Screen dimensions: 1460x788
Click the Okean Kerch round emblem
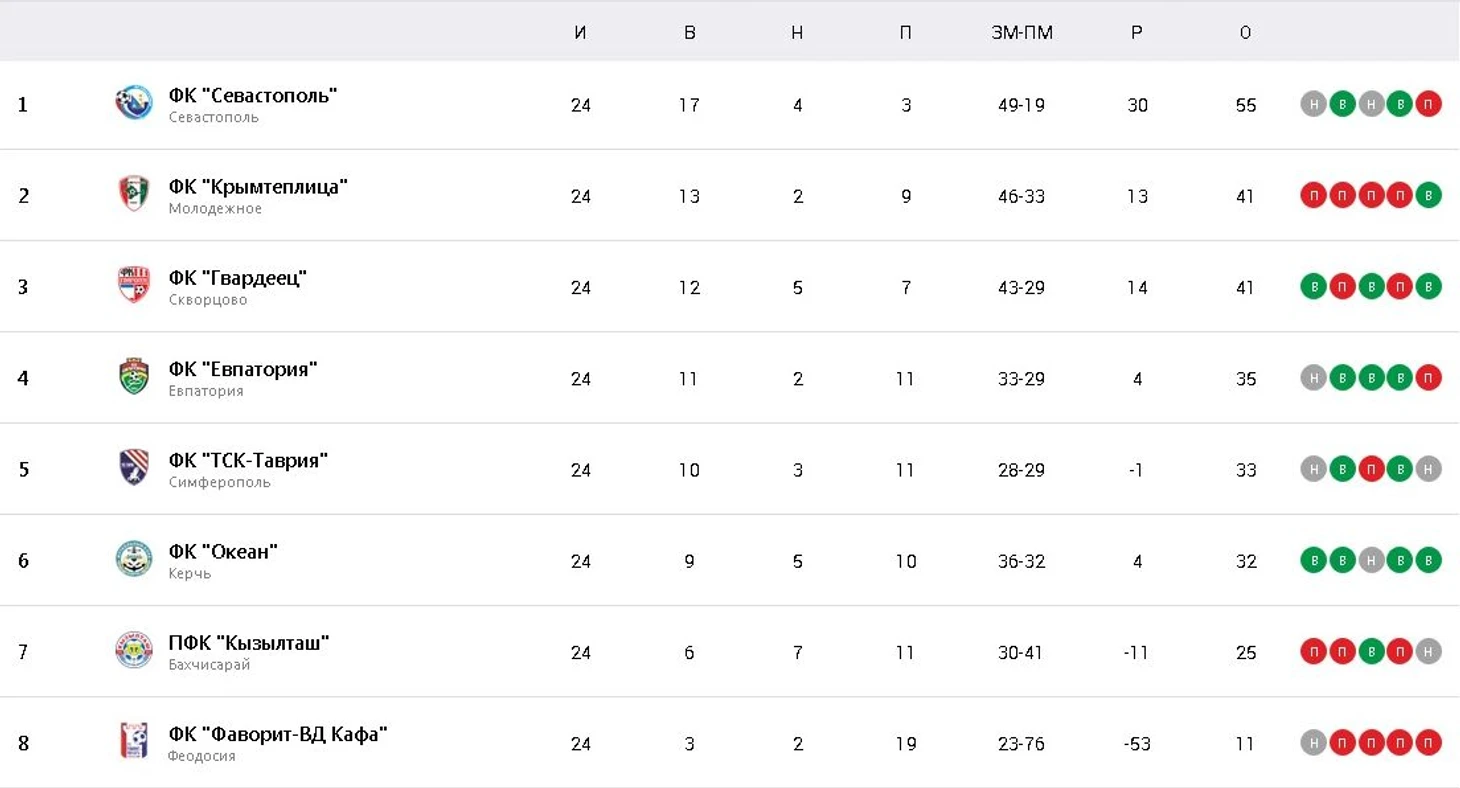(134, 559)
